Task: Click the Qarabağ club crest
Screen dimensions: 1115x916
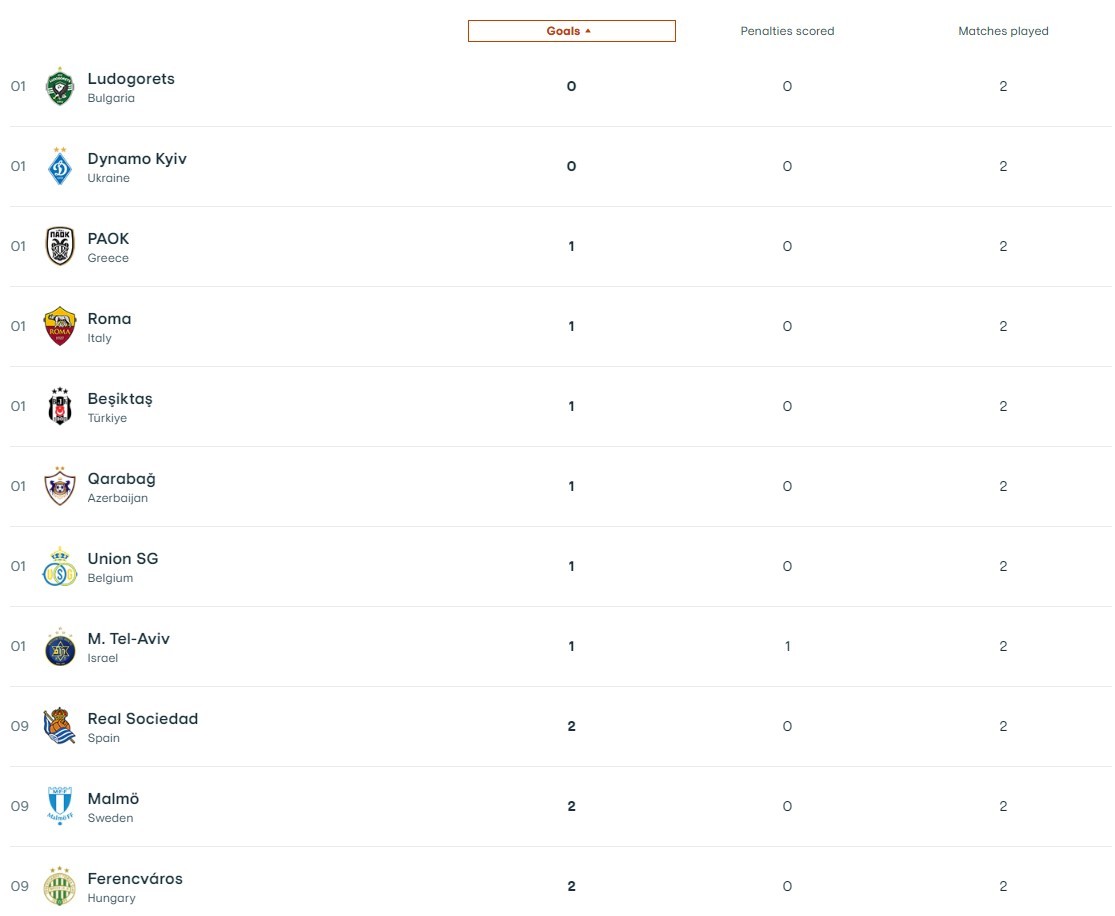Action: (60, 487)
